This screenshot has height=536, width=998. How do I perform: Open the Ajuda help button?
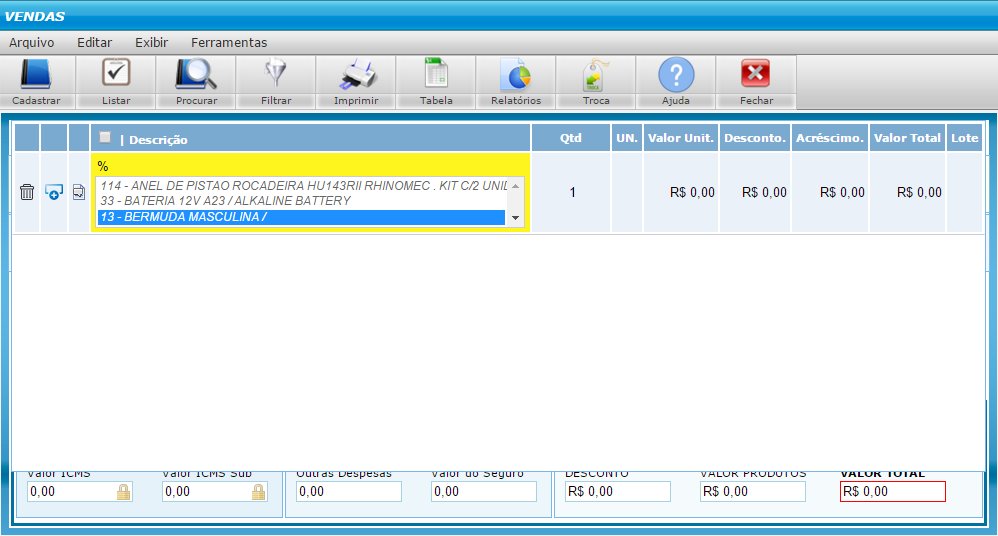[x=676, y=76]
